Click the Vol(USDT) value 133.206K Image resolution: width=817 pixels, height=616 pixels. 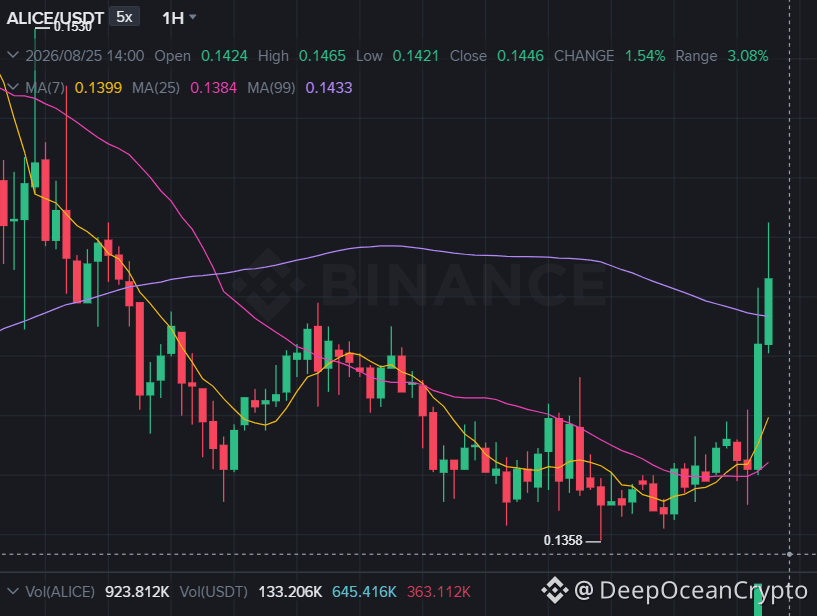pos(290,592)
